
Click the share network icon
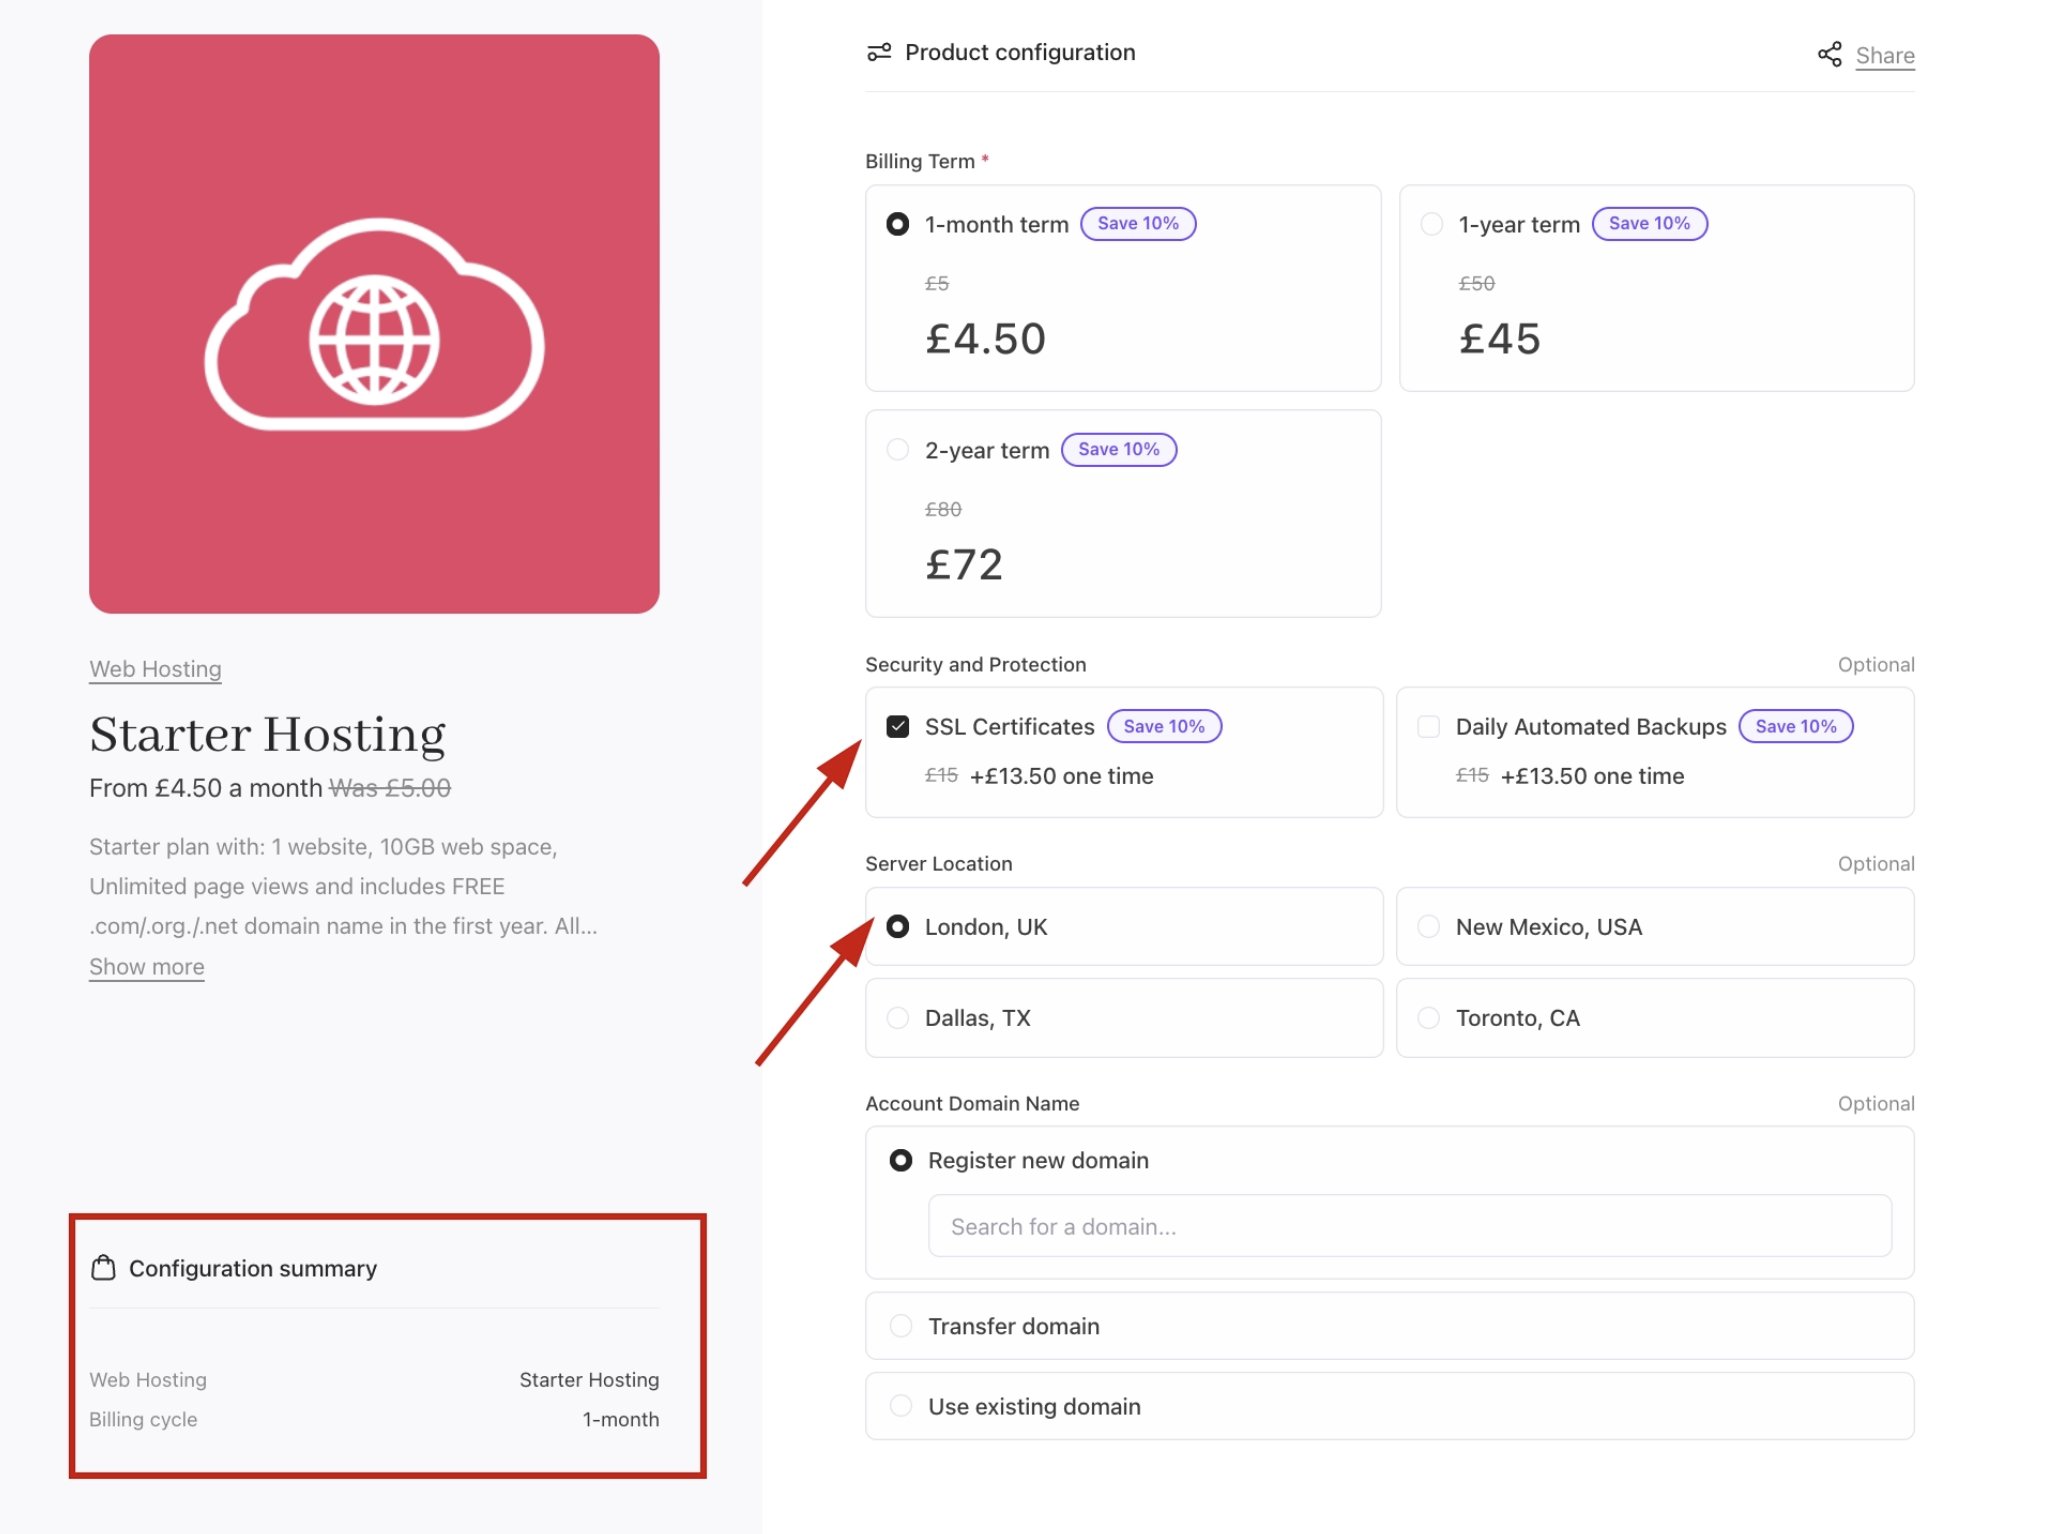pyautogui.click(x=1829, y=54)
